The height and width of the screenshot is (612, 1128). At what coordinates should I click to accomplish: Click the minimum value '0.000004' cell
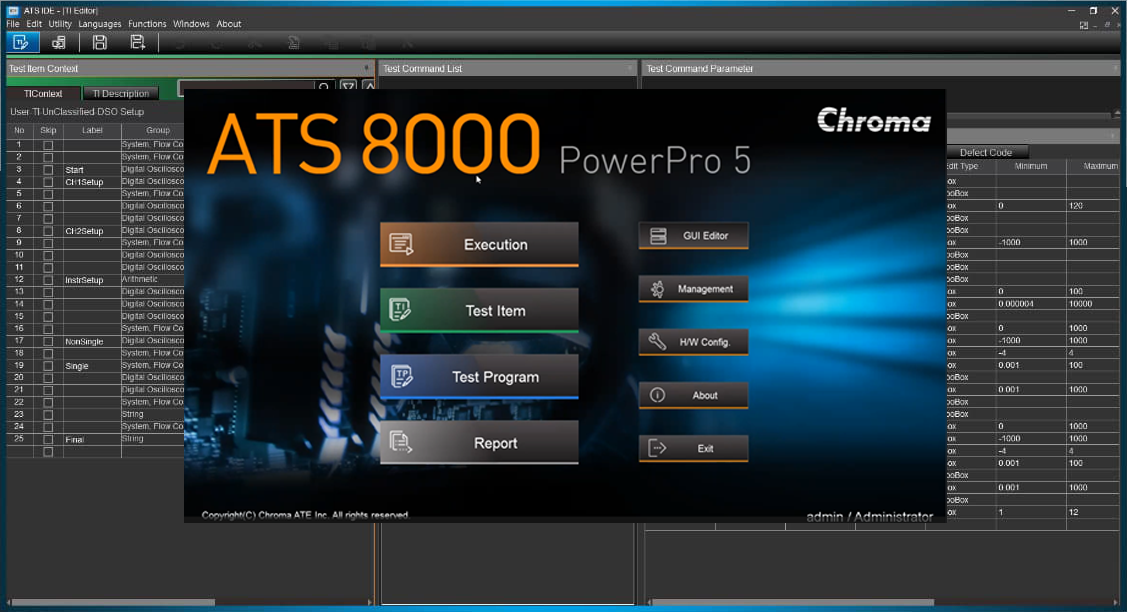[x=1031, y=303]
